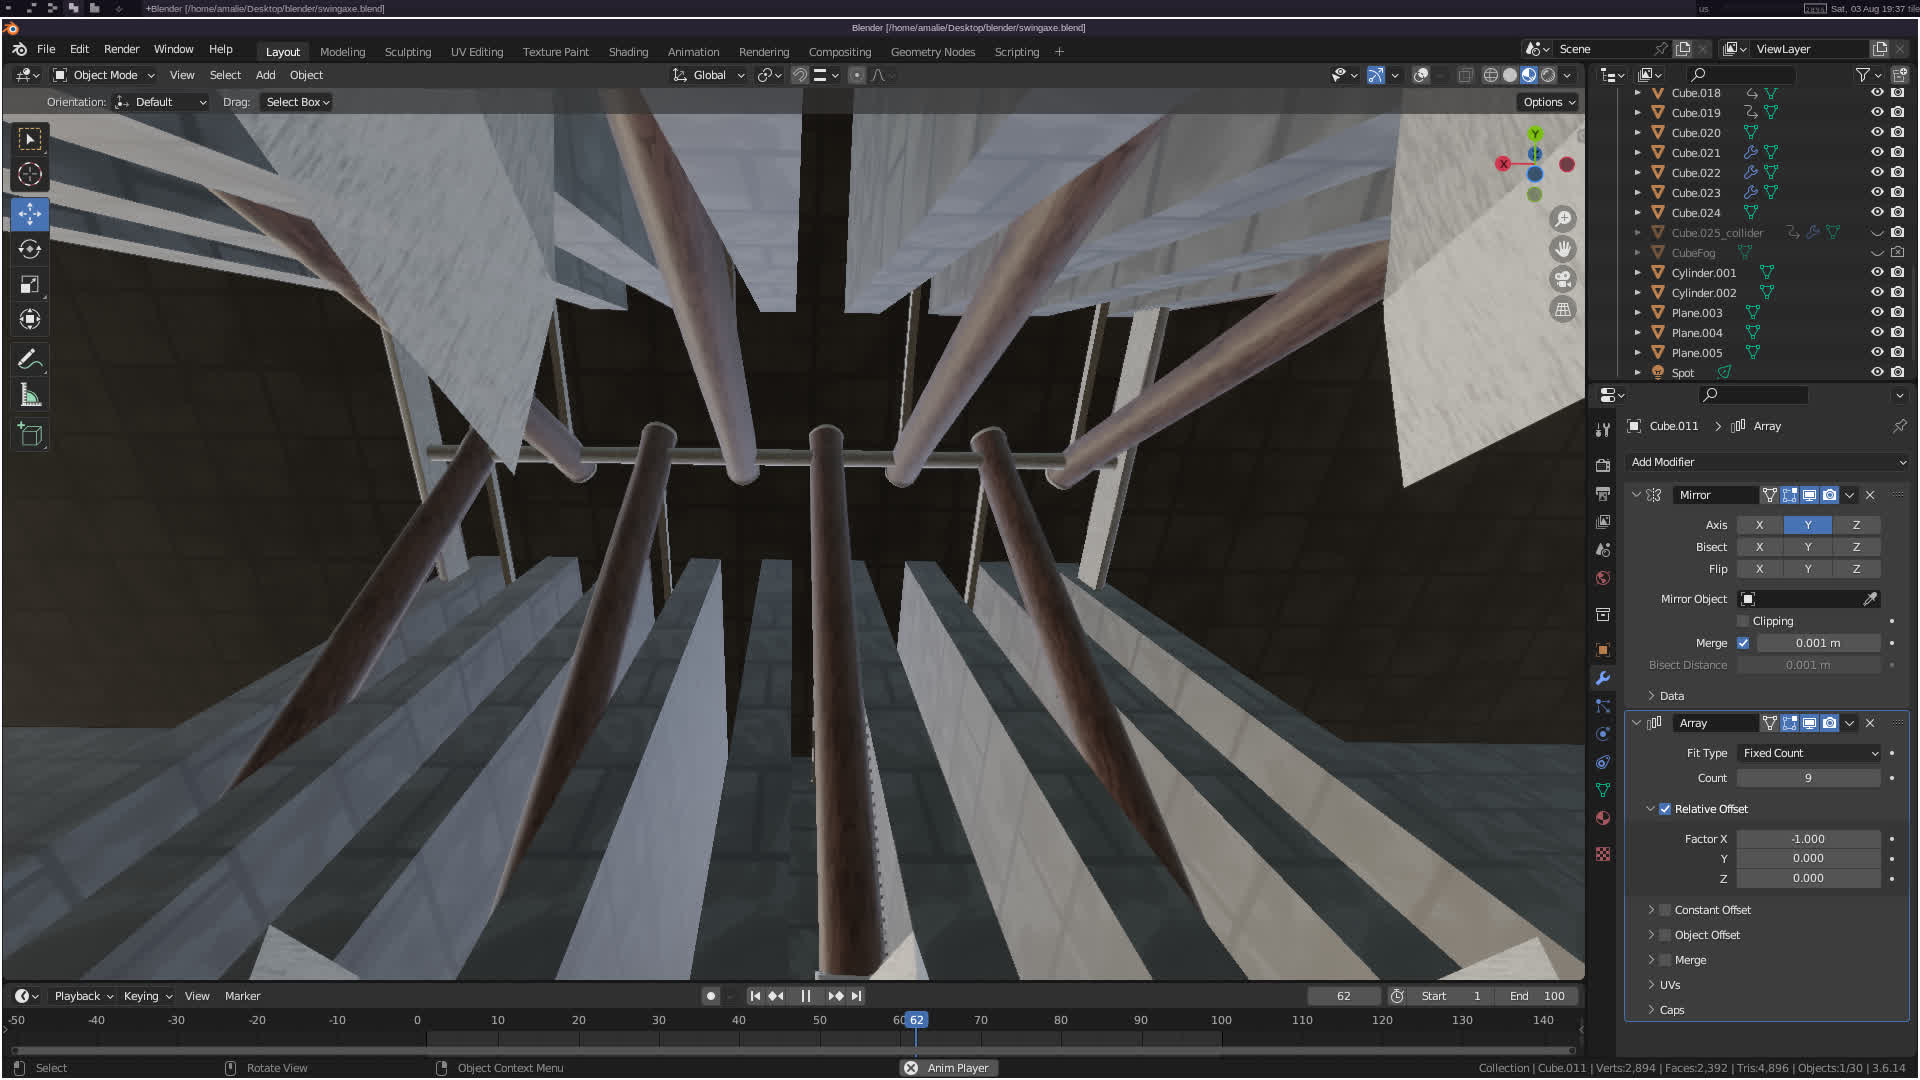Enable X axis for Mirror modifier
This screenshot has width=1920, height=1080.
(x=1759, y=525)
